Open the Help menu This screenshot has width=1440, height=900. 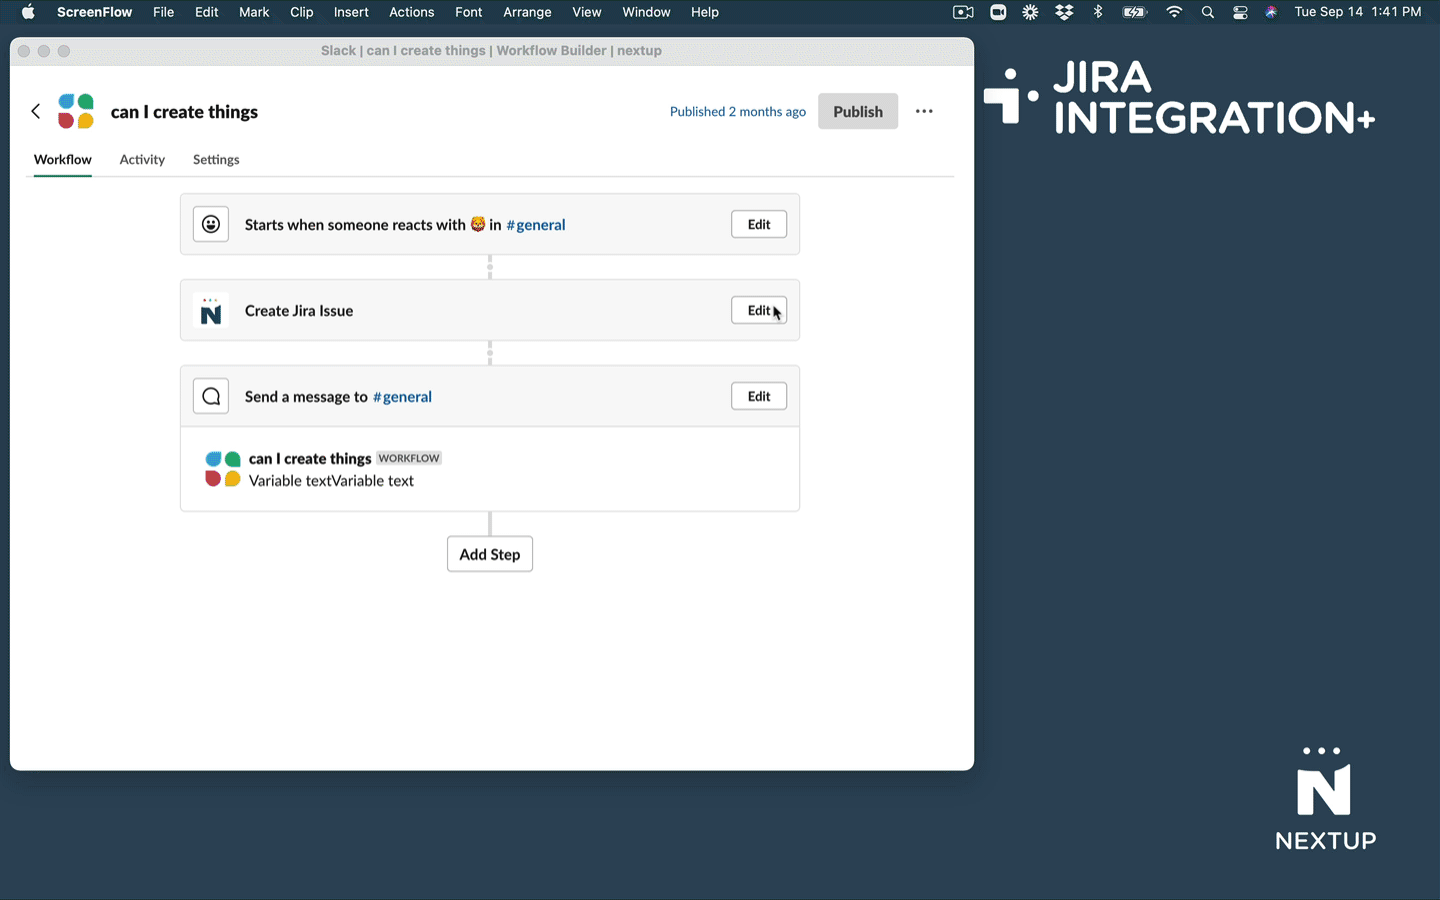pos(704,12)
